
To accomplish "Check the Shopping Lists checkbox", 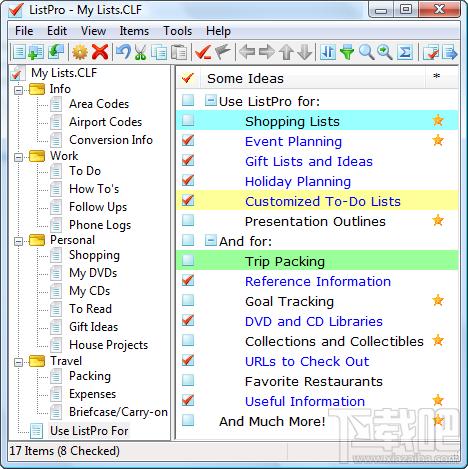I will tap(188, 120).
